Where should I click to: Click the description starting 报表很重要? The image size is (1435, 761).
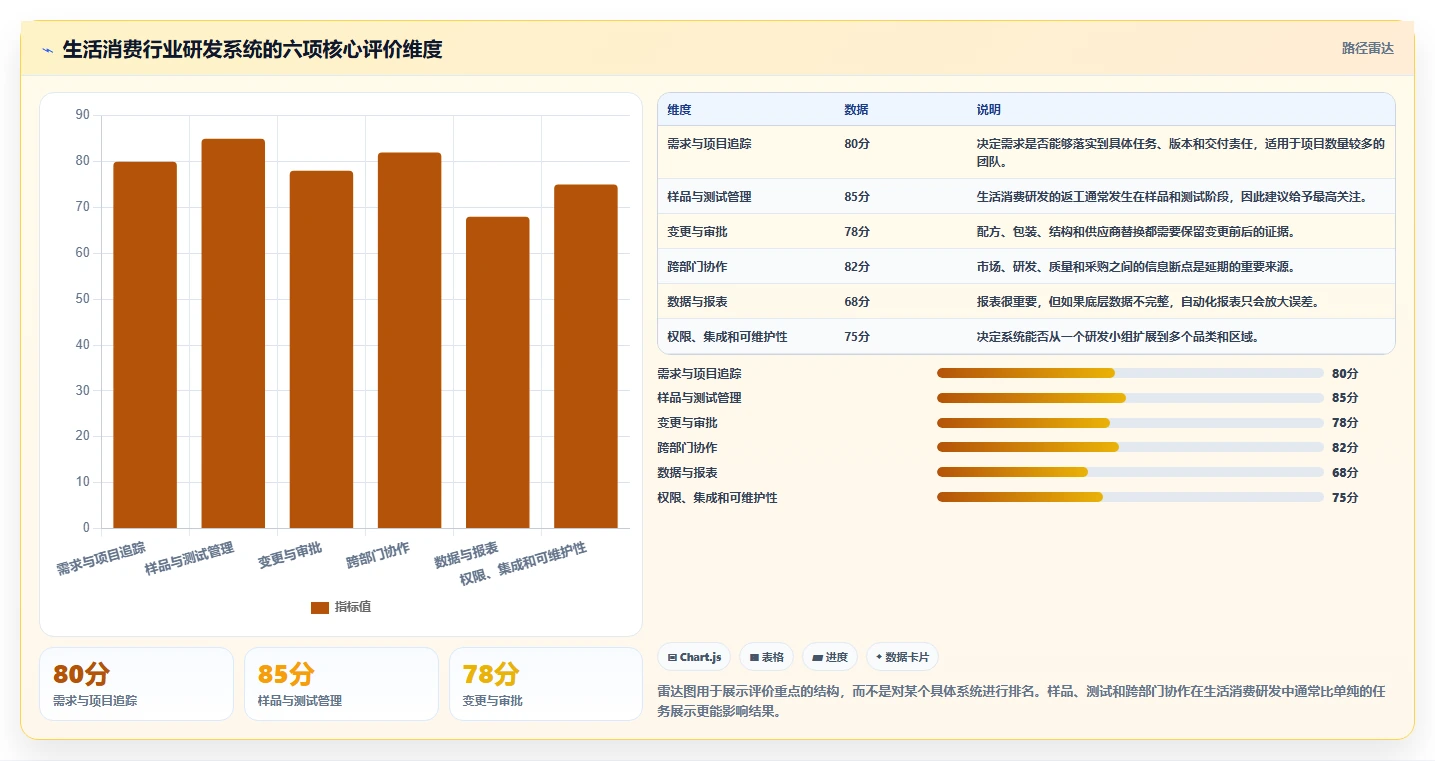click(x=1148, y=301)
